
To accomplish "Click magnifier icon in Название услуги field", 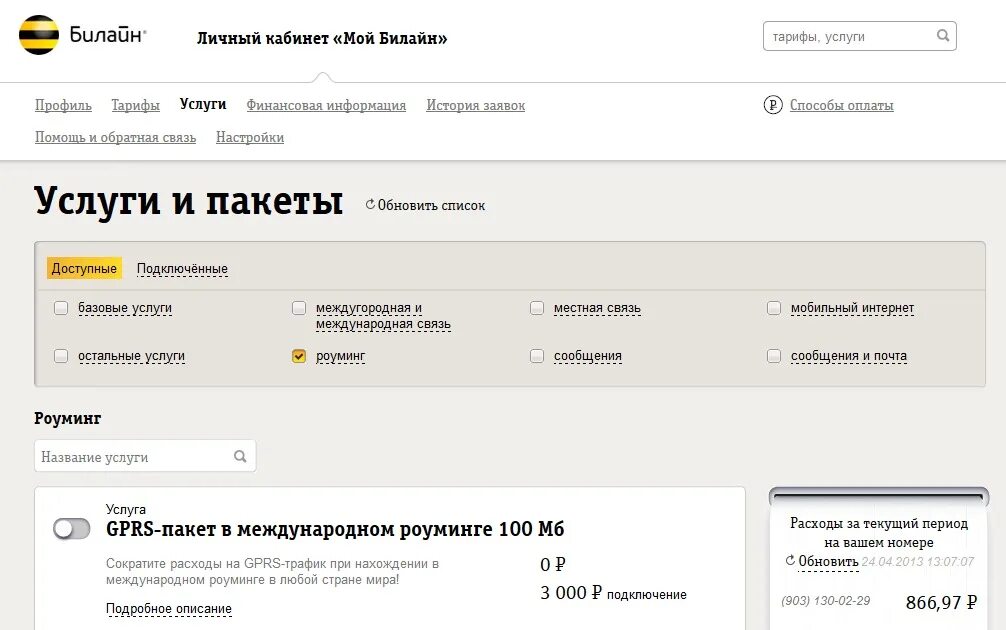I will coord(240,456).
